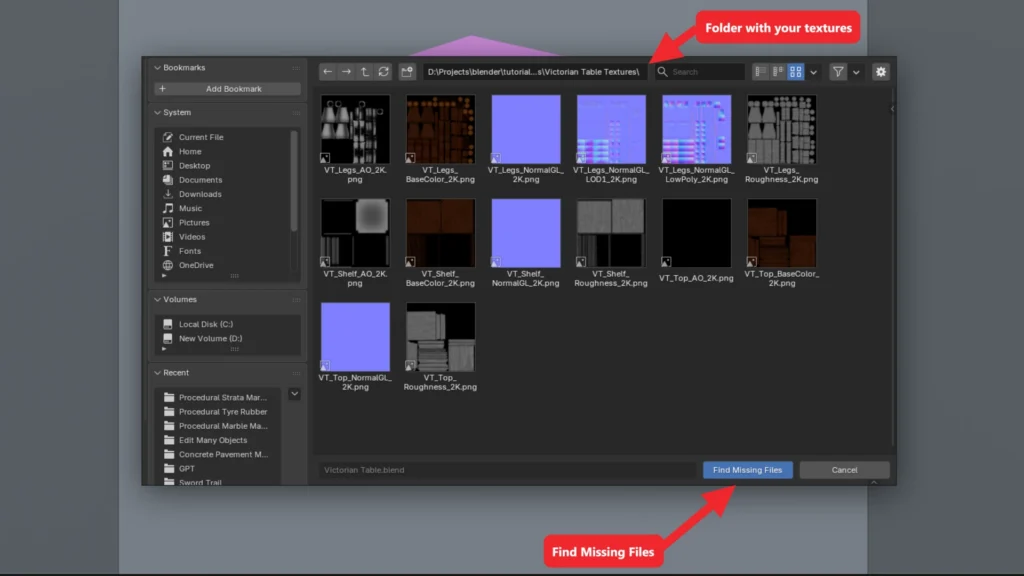Image resolution: width=1024 pixels, height=576 pixels.
Task: Go forward to the next folder
Action: 346,72
